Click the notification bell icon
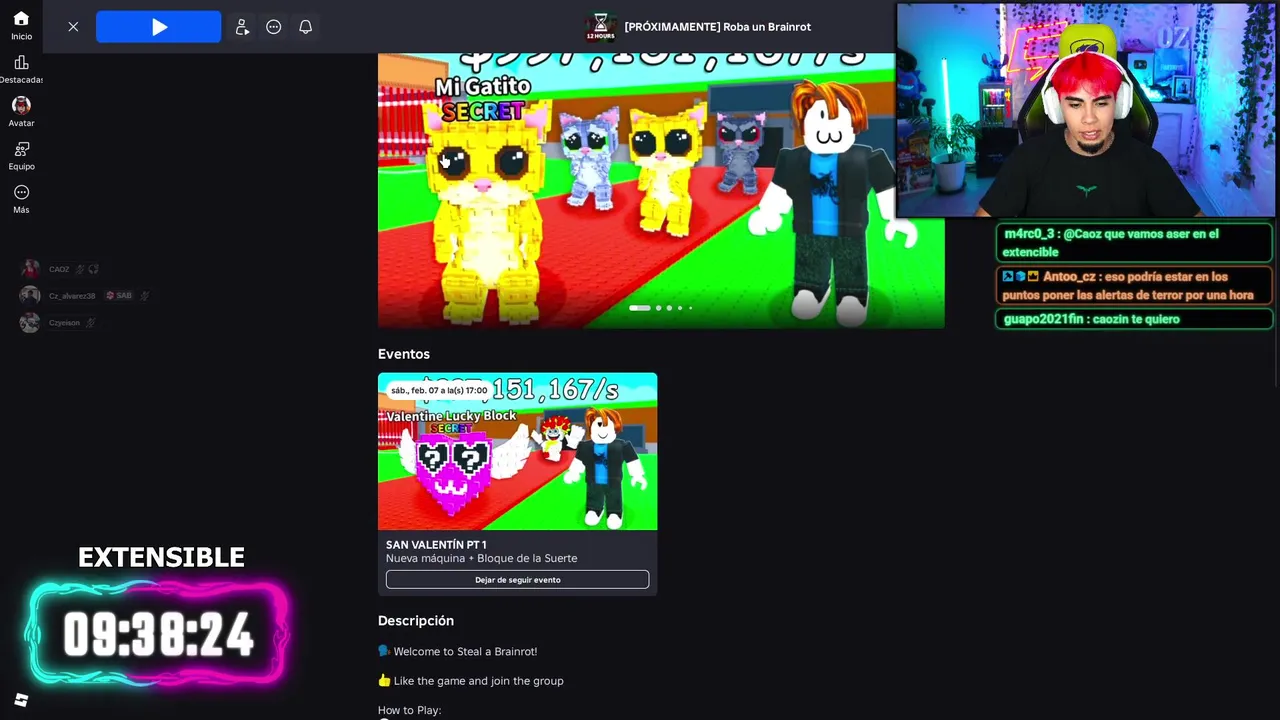Viewport: 1280px width, 720px height. coord(306,27)
